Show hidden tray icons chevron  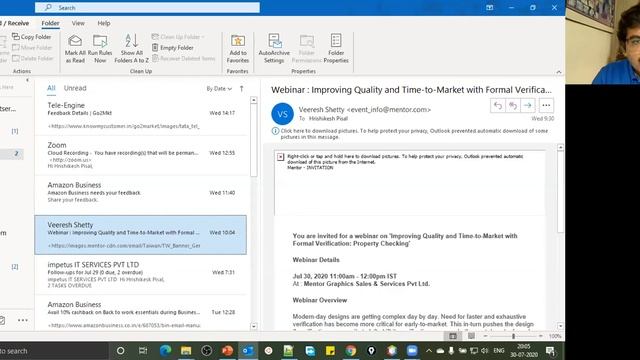(429, 351)
